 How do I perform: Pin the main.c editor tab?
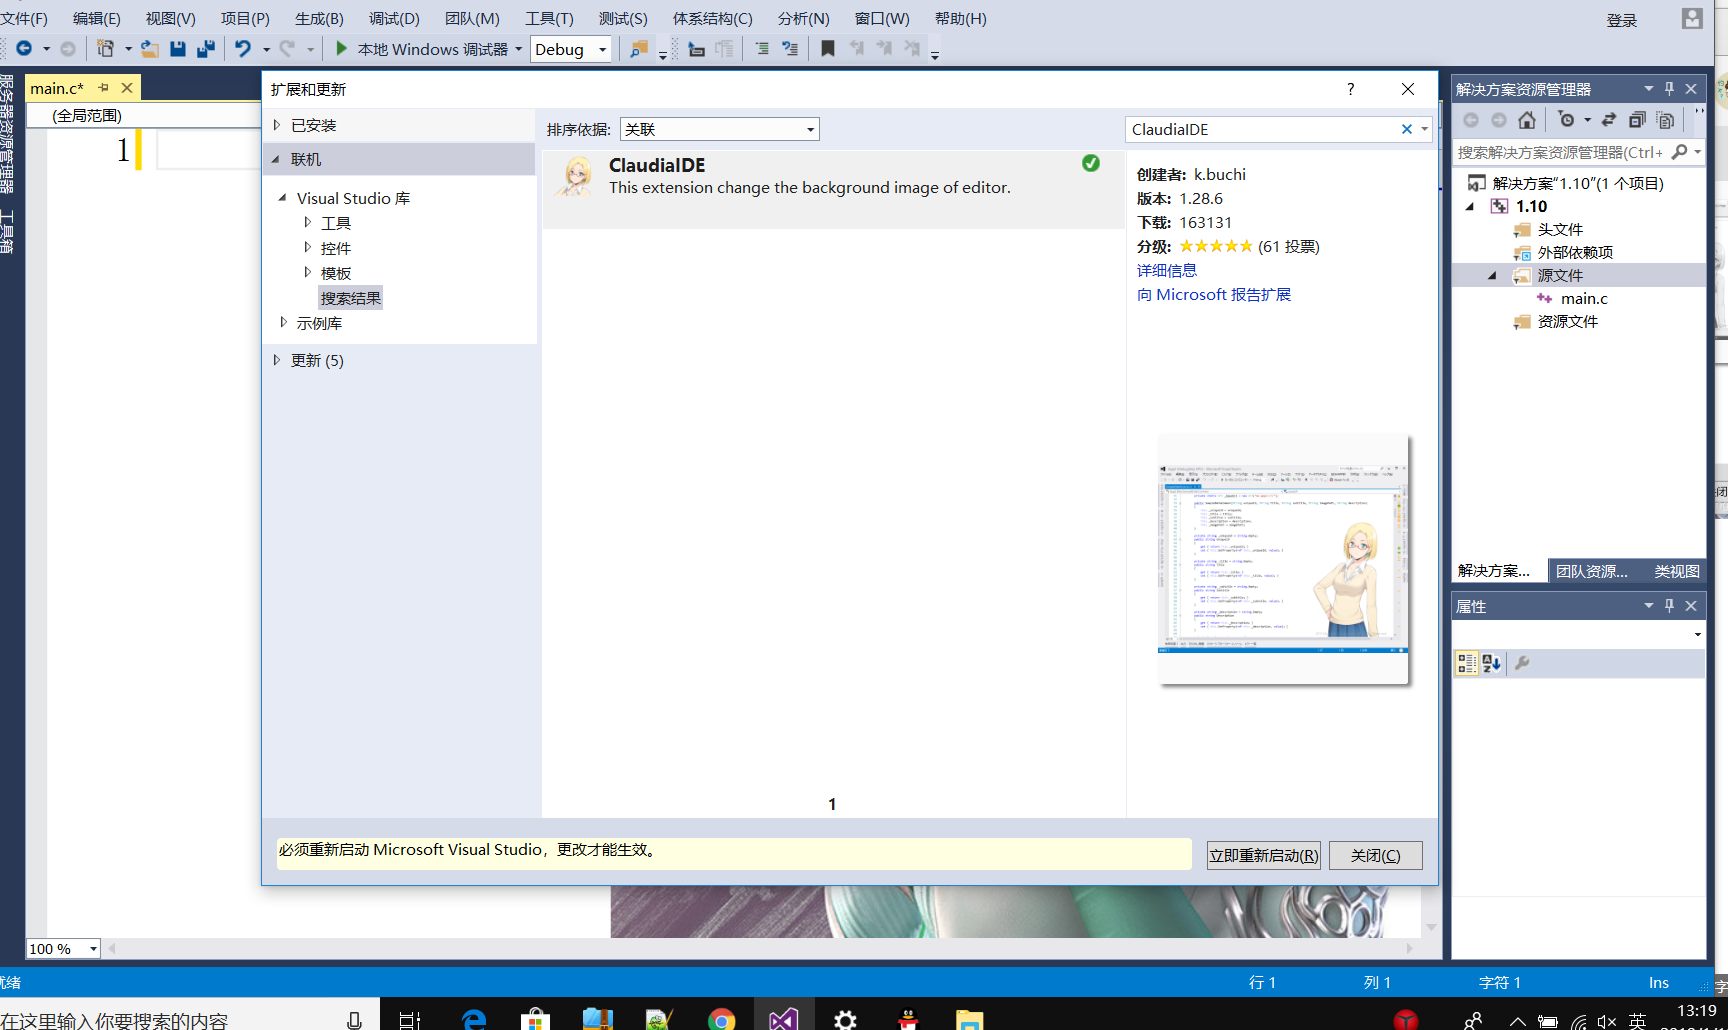(x=104, y=88)
